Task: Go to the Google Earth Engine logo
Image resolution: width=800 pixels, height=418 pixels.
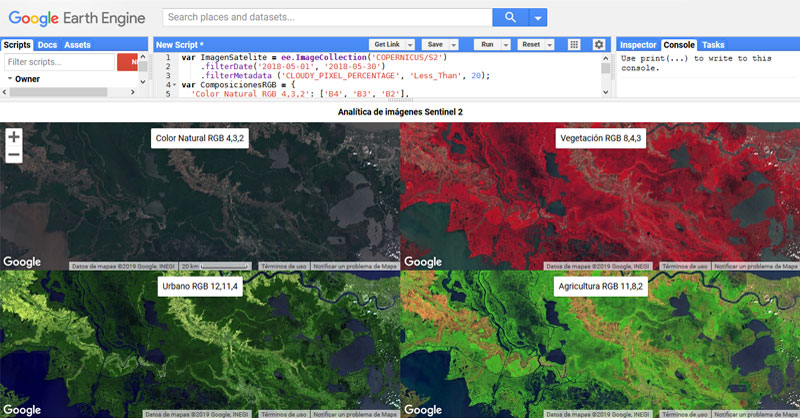Action: (77, 18)
